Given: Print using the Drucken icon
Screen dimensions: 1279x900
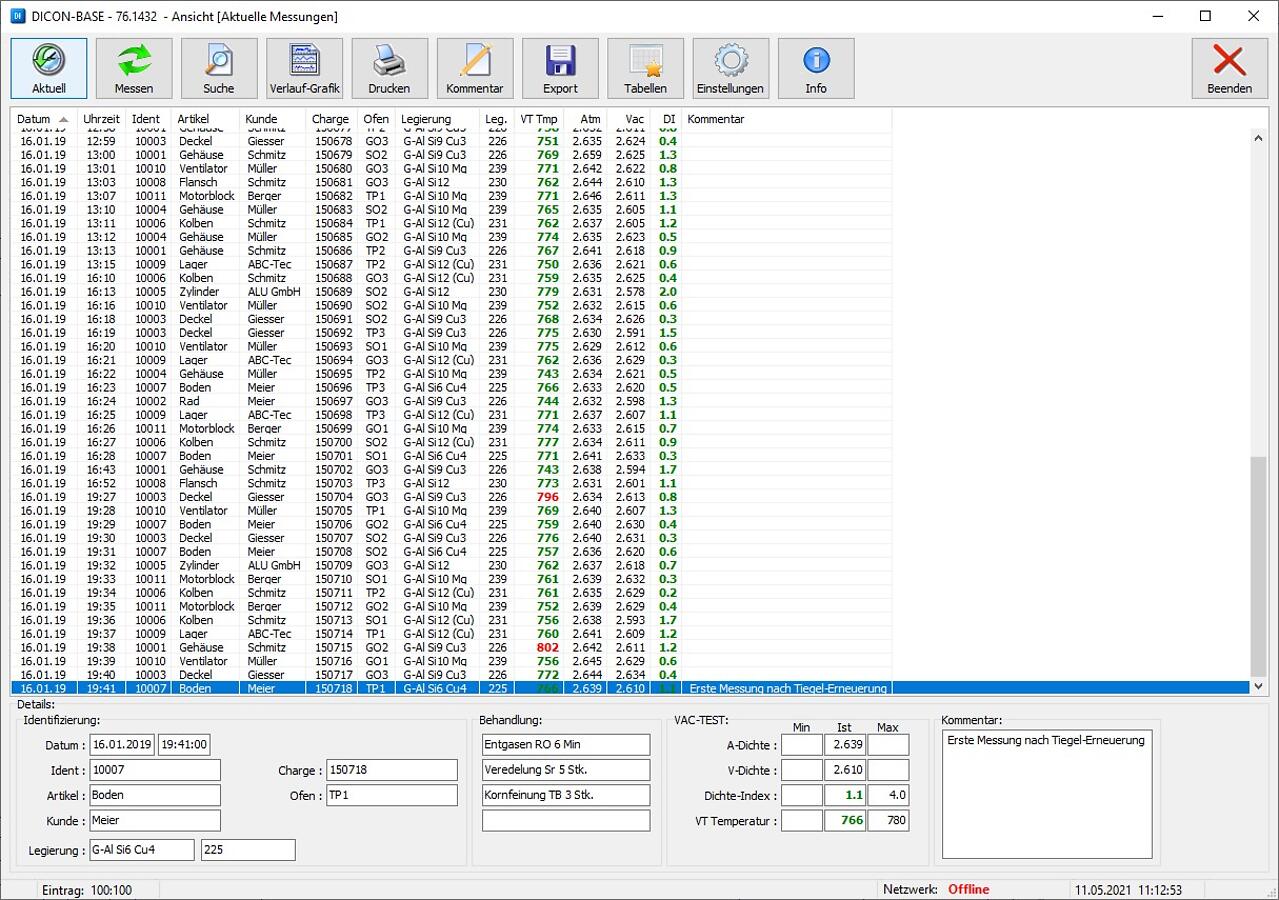Looking at the screenshot, I should (x=389, y=68).
